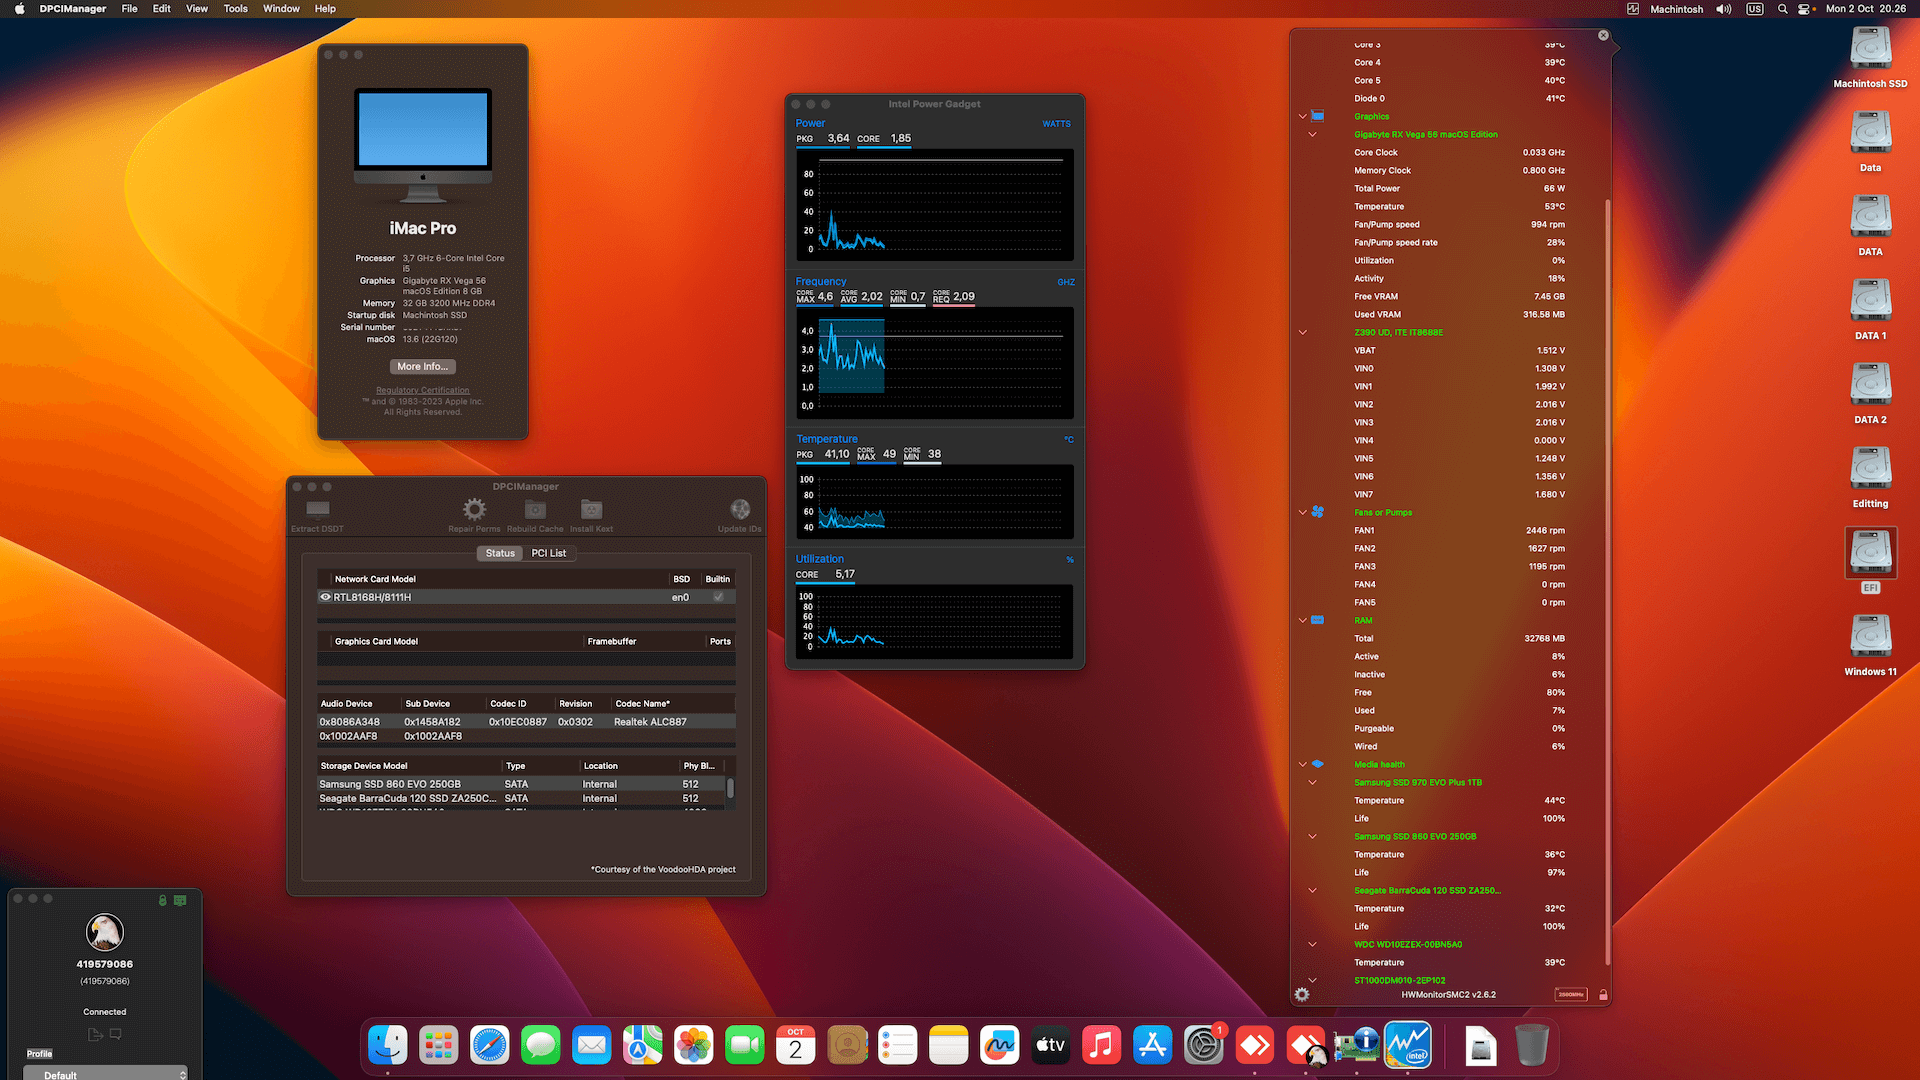The height and width of the screenshot is (1080, 1920).
Task: Click the Update IDs globe icon
Action: (739, 508)
